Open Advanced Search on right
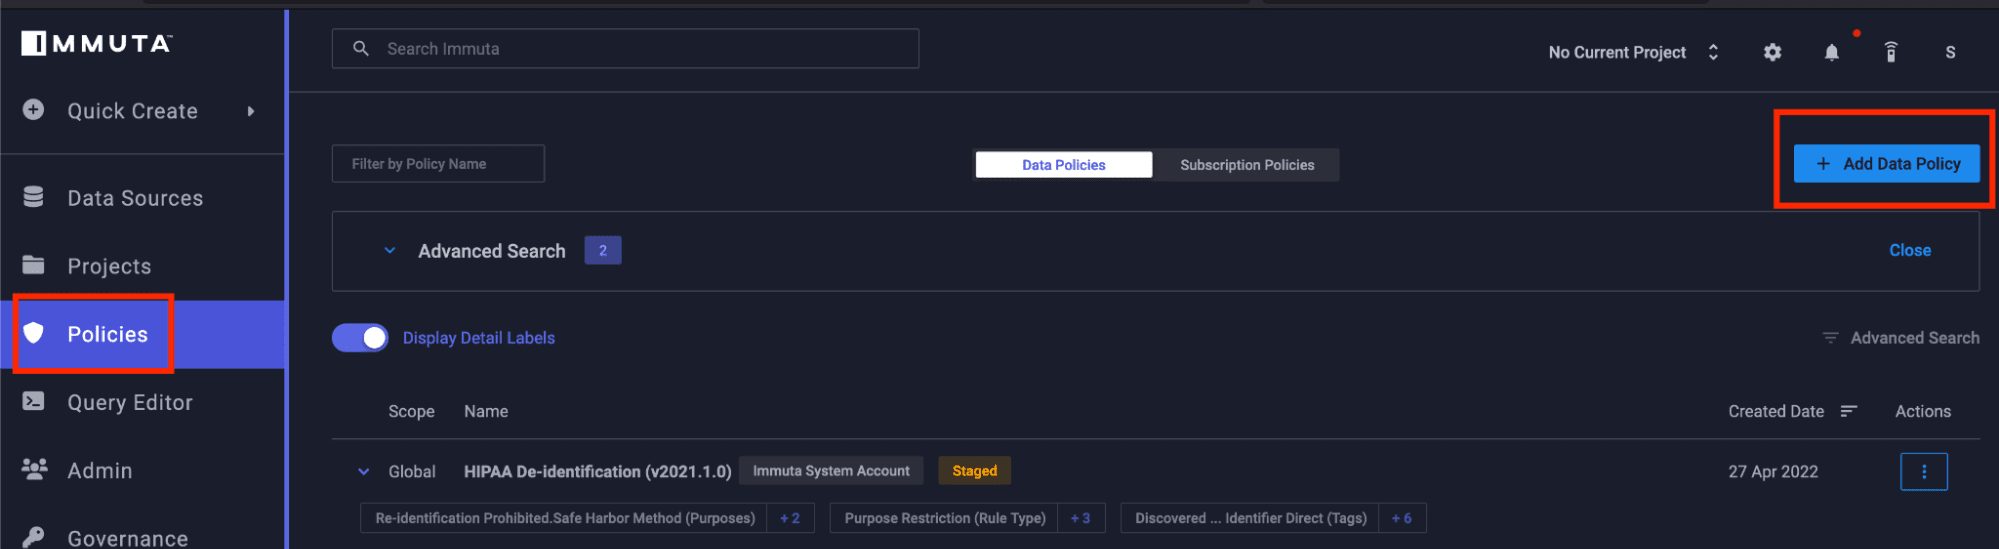The image size is (1999, 549). tap(1914, 338)
